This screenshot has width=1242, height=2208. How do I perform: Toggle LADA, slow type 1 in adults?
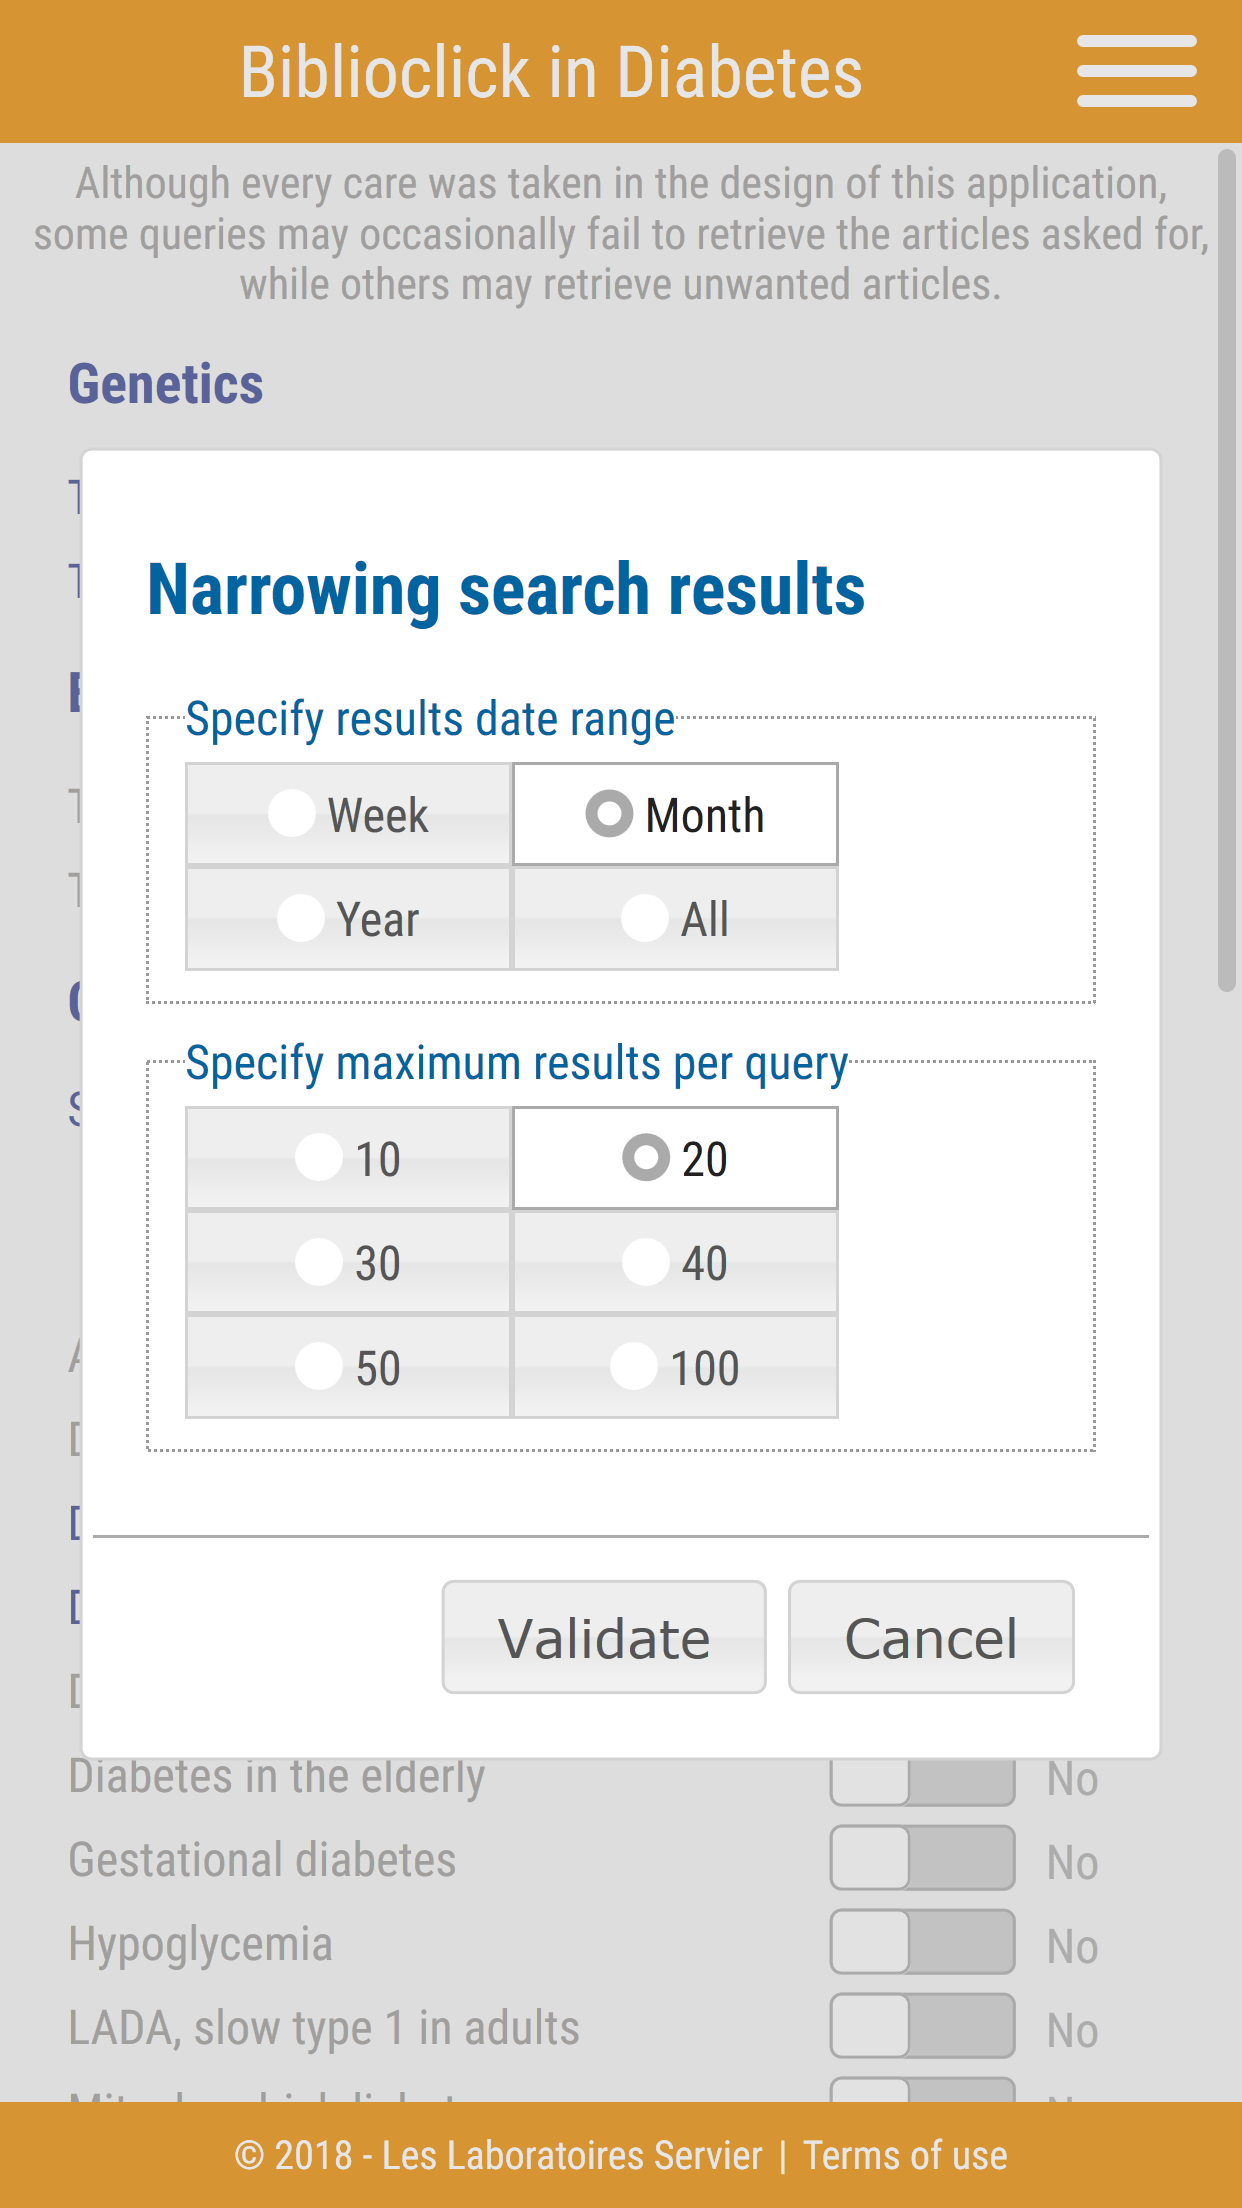pyautogui.click(x=921, y=2027)
